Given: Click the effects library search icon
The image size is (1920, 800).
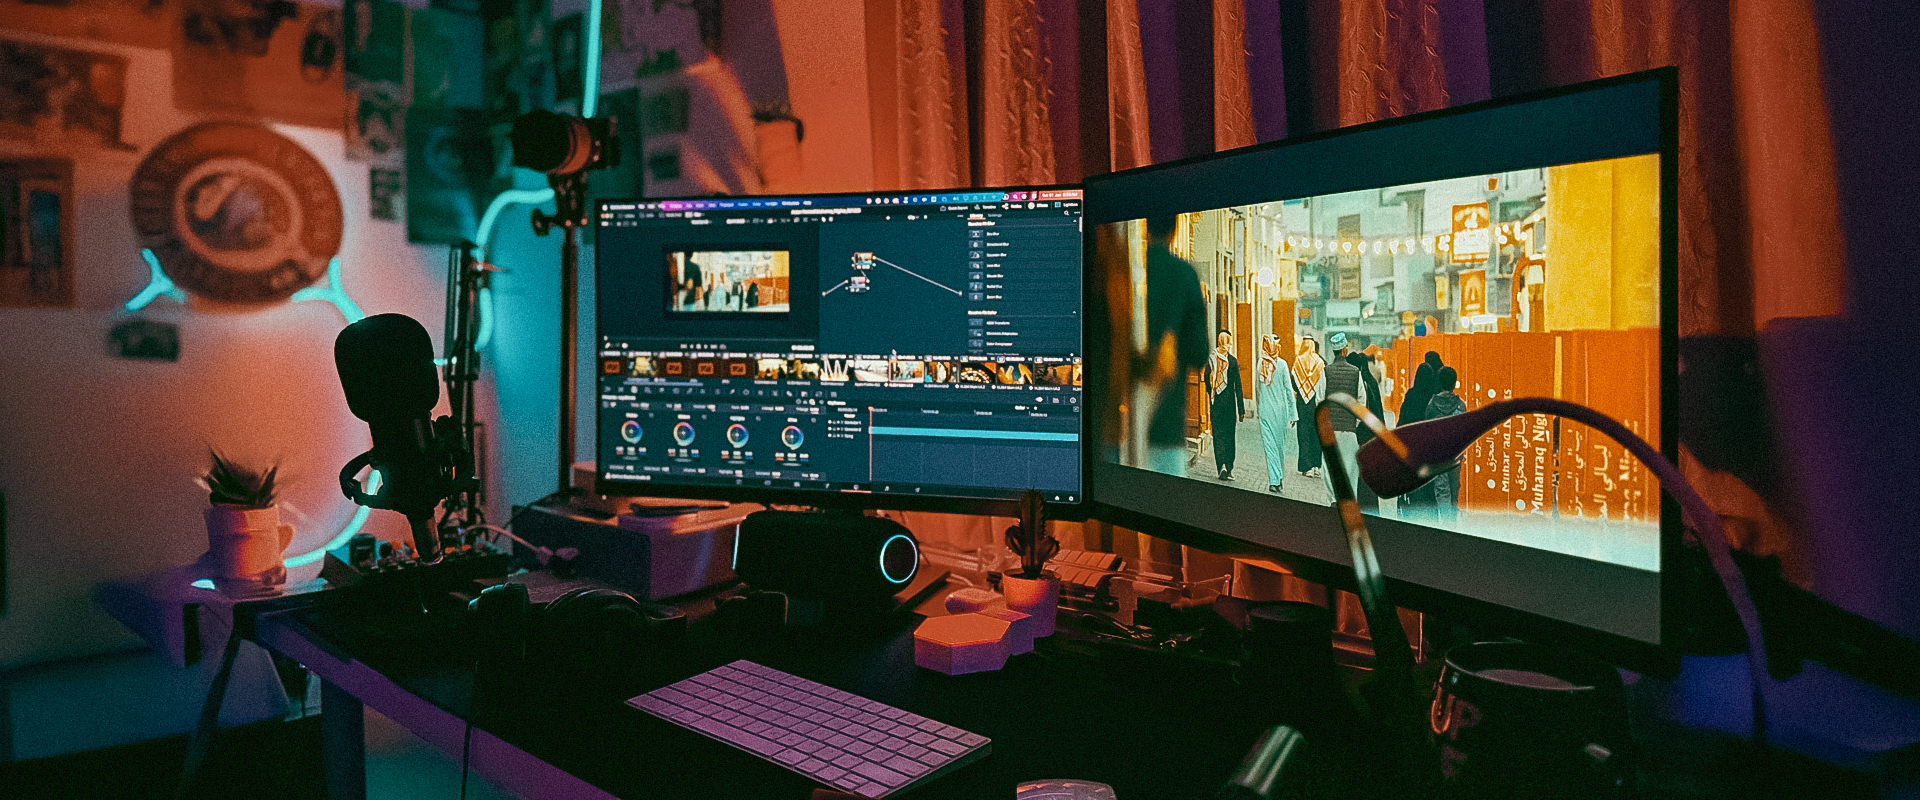Looking at the screenshot, I should pyautogui.click(x=1066, y=213).
